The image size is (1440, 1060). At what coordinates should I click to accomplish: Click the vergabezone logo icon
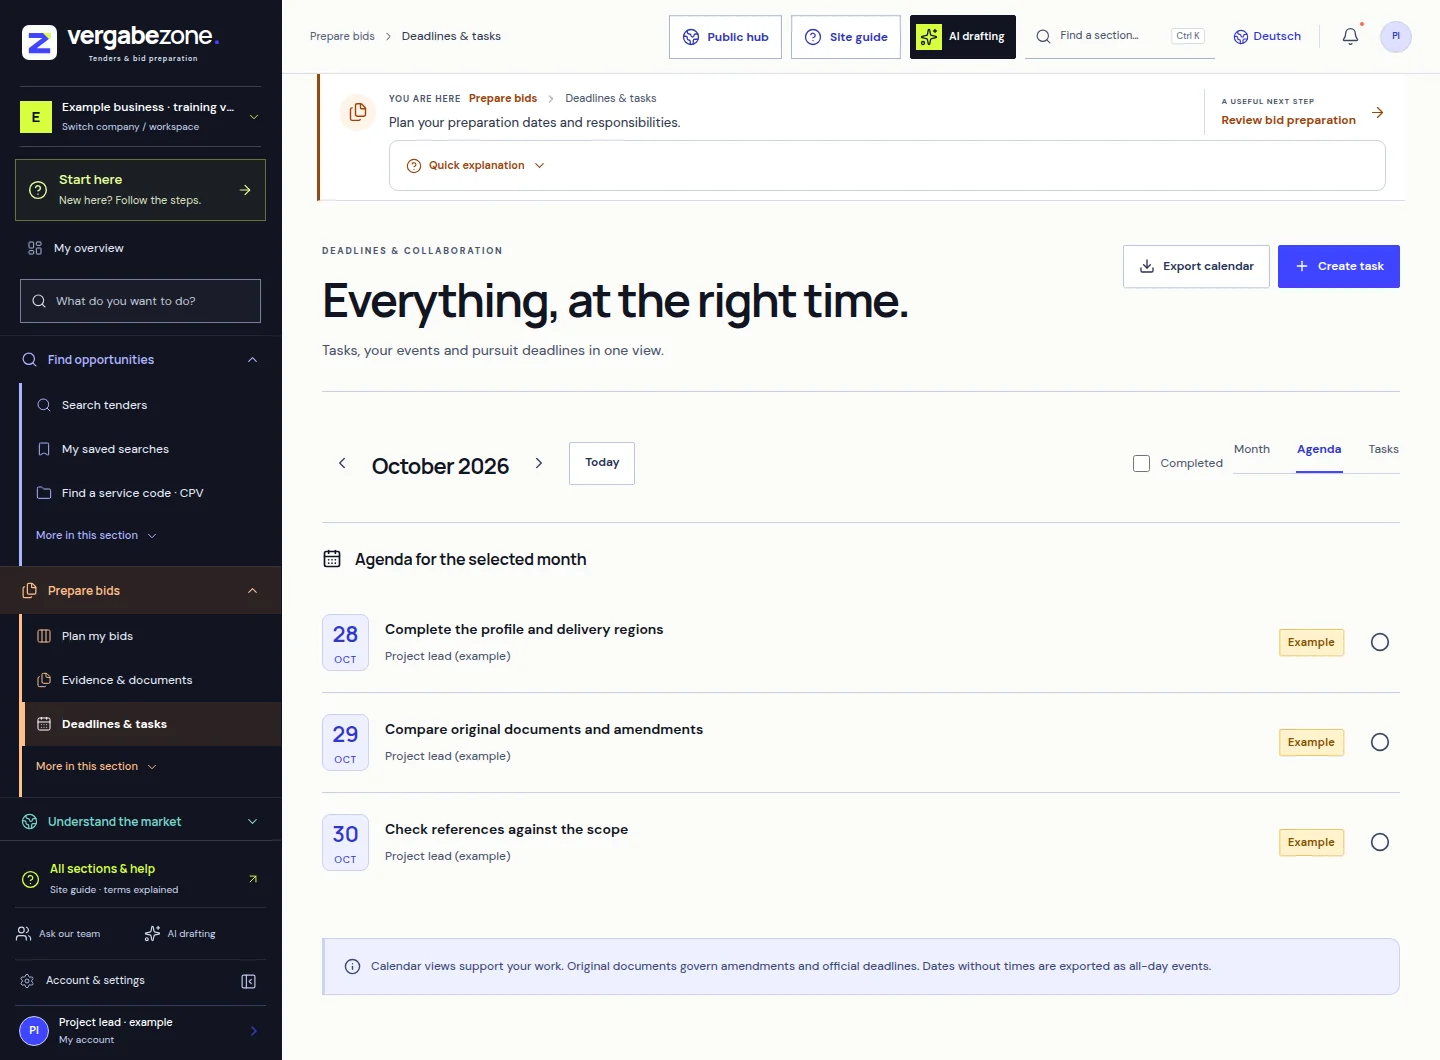(x=39, y=43)
